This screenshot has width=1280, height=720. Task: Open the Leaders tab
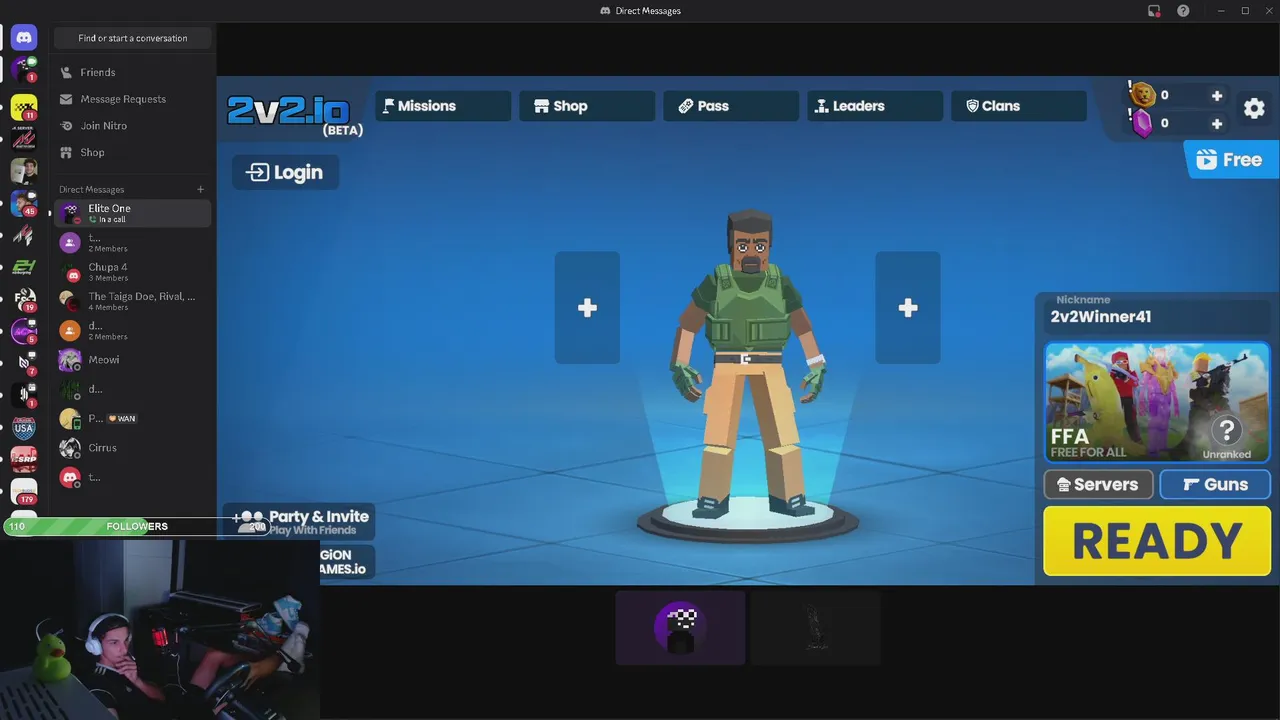(x=875, y=106)
